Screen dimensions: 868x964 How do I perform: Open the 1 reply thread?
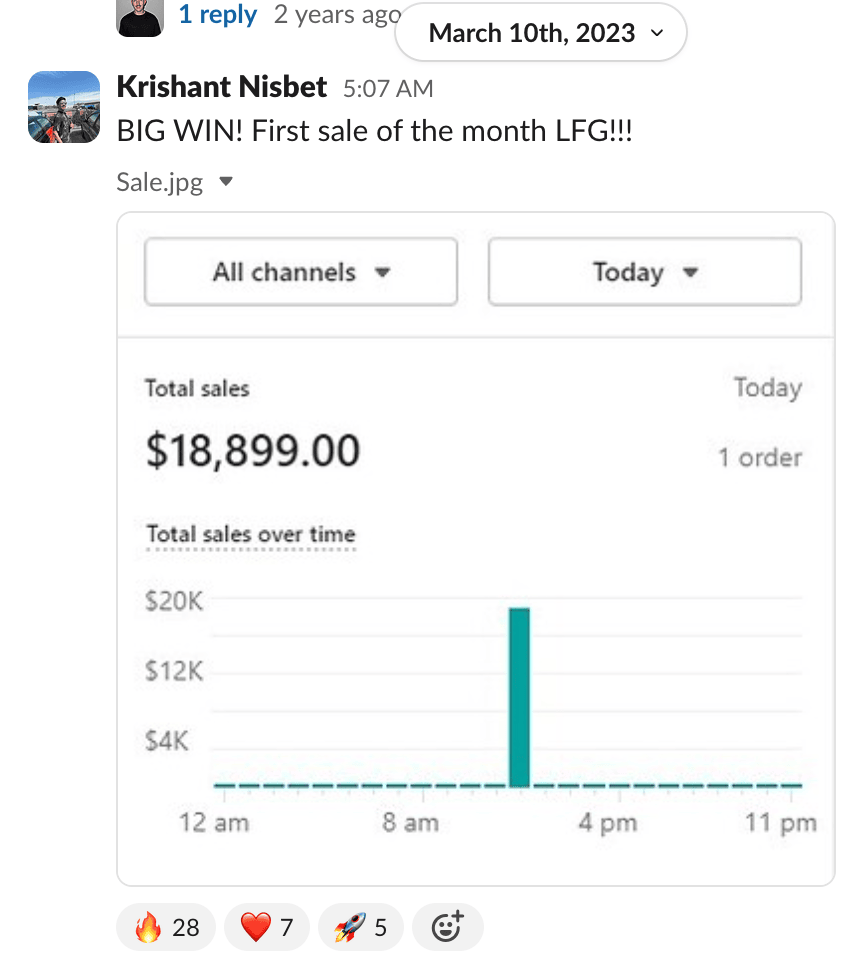[217, 15]
